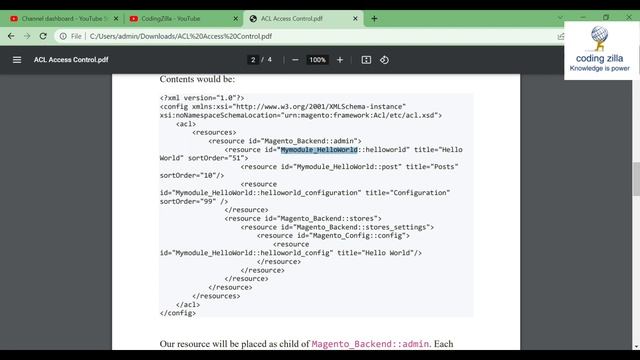Click the scrollbar down arrow
640x360 pixels.
click(x=636, y=347)
